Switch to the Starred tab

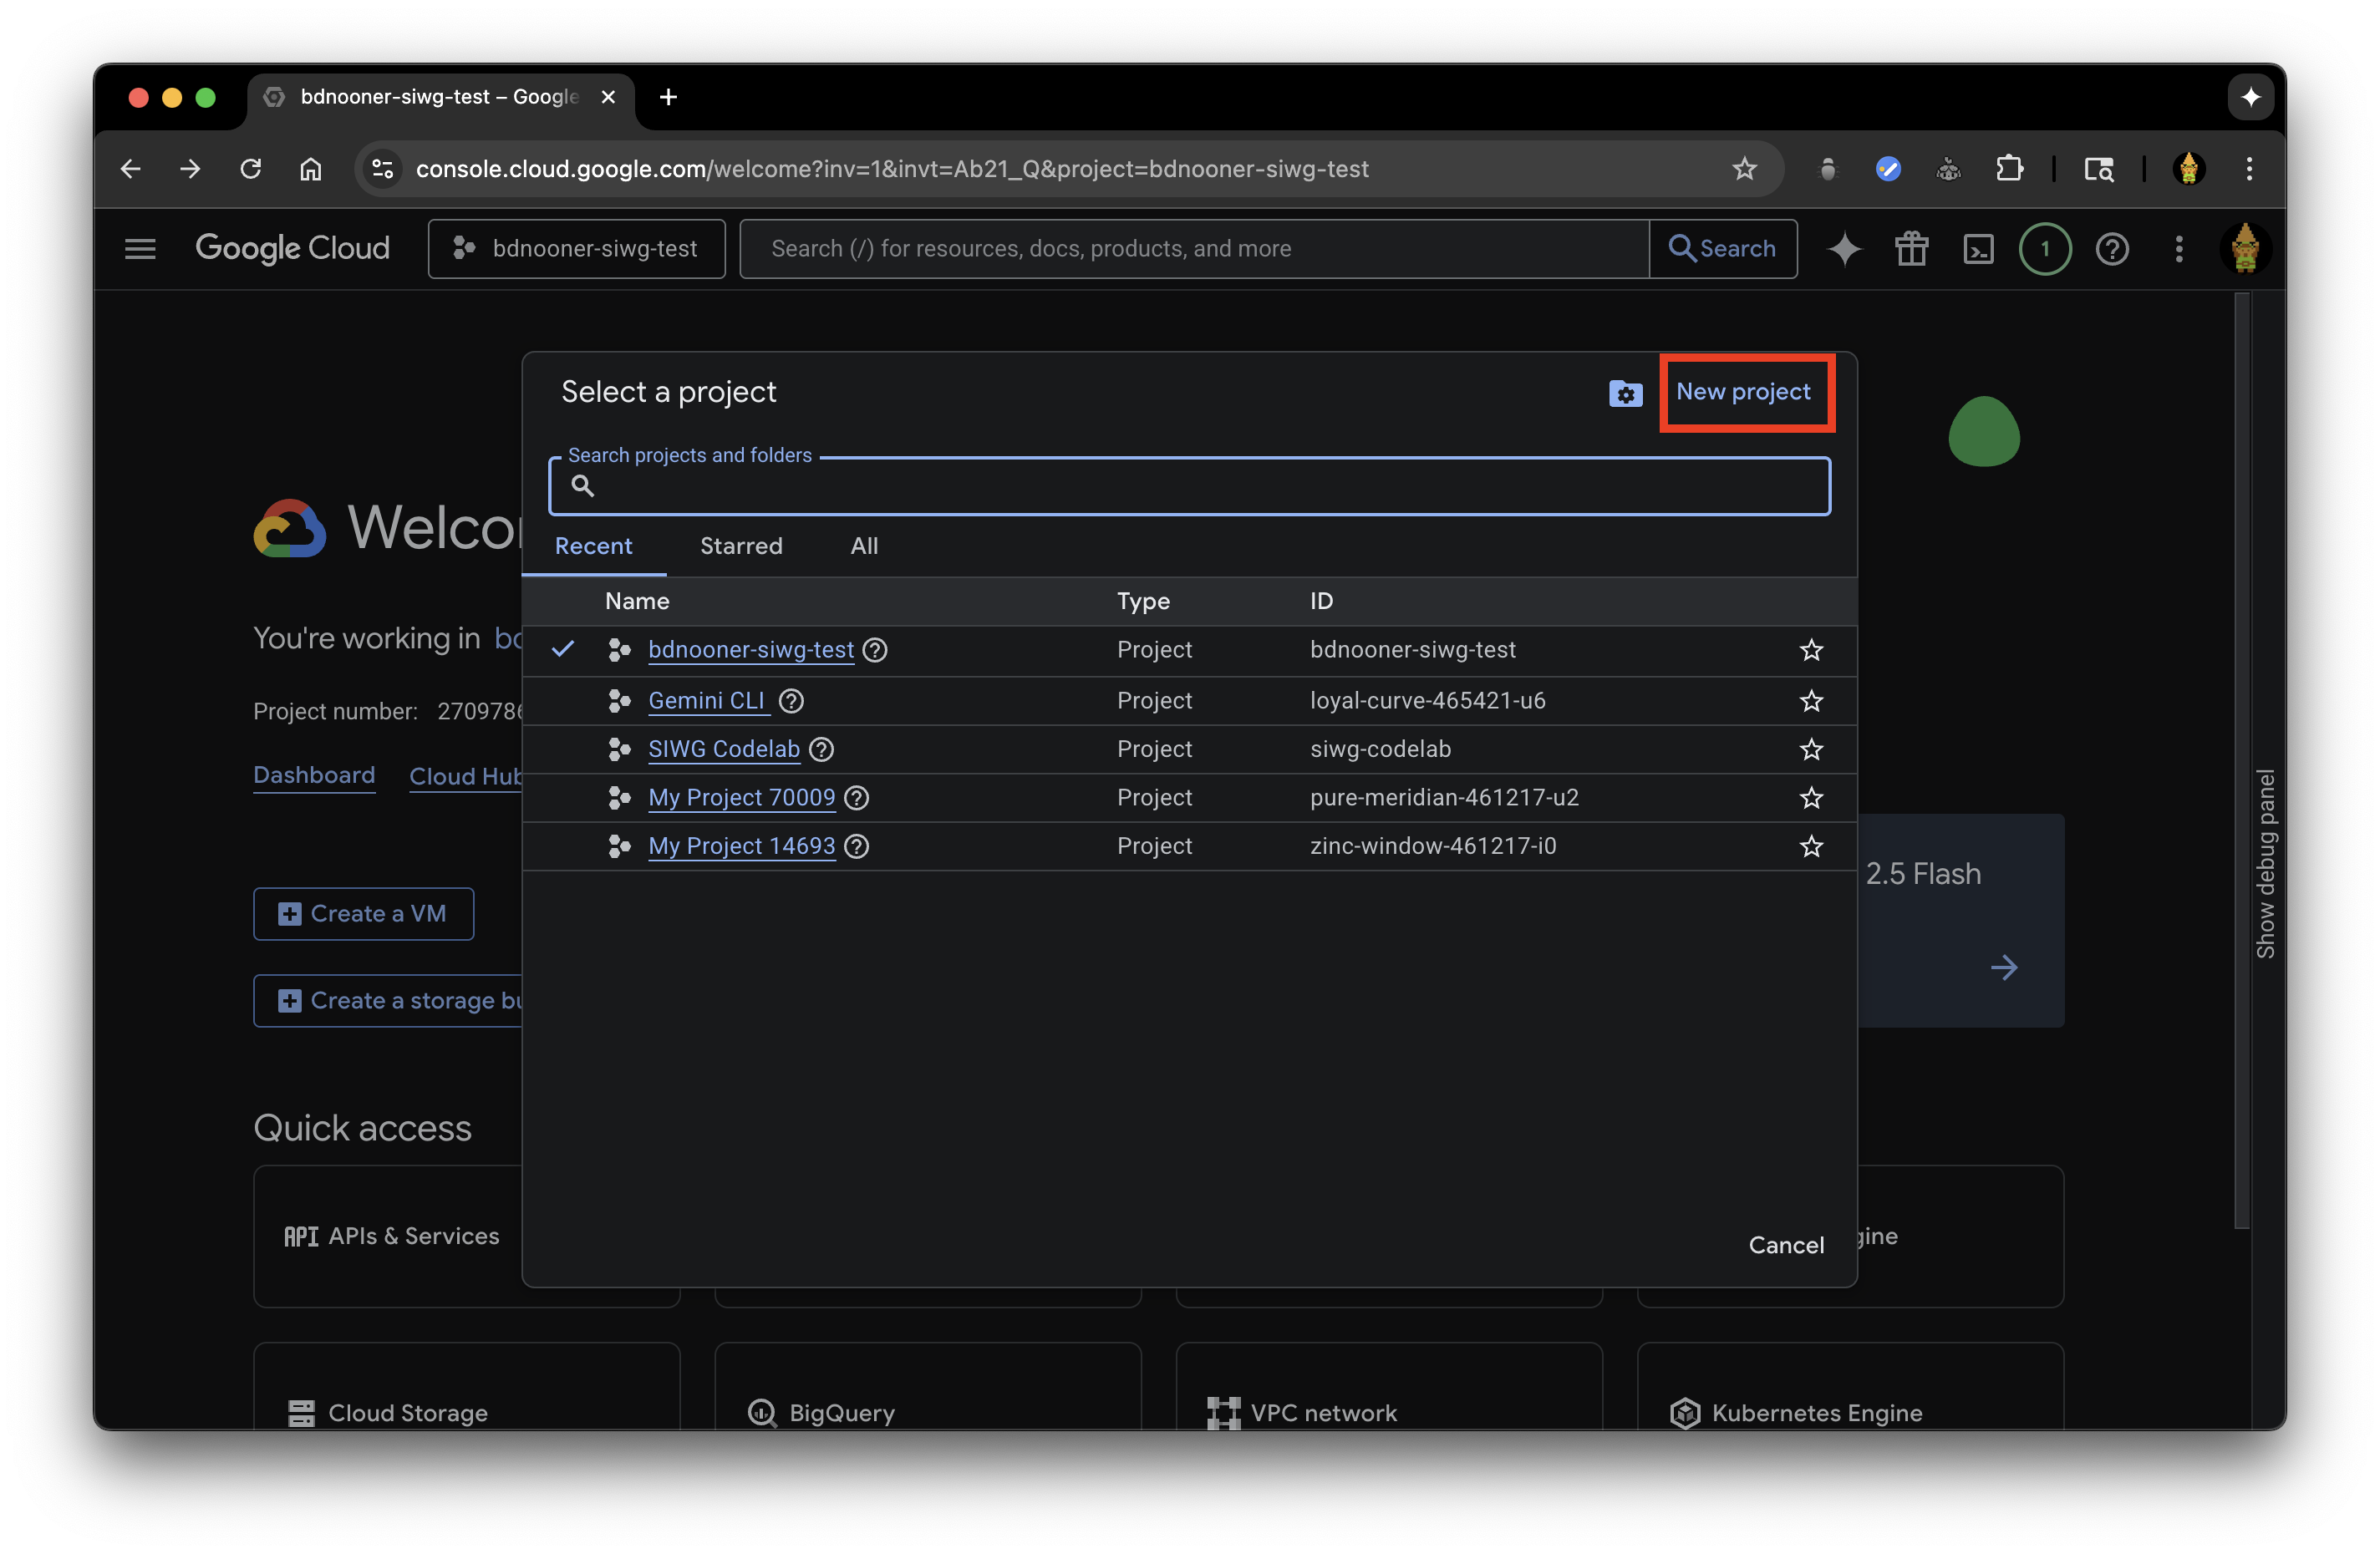click(741, 546)
